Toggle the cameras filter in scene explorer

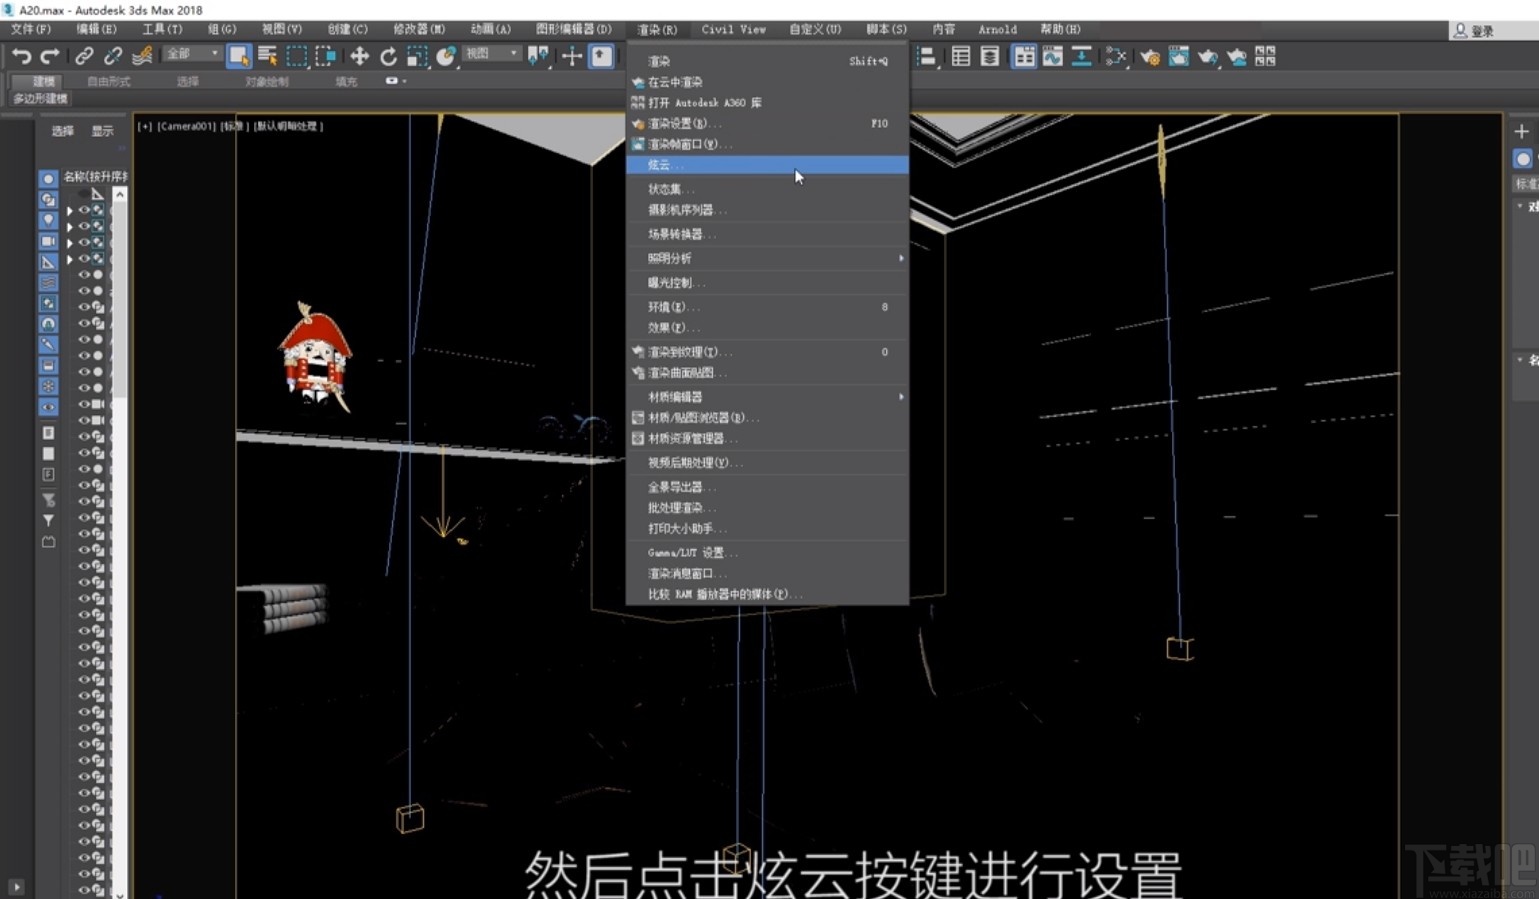(47, 241)
